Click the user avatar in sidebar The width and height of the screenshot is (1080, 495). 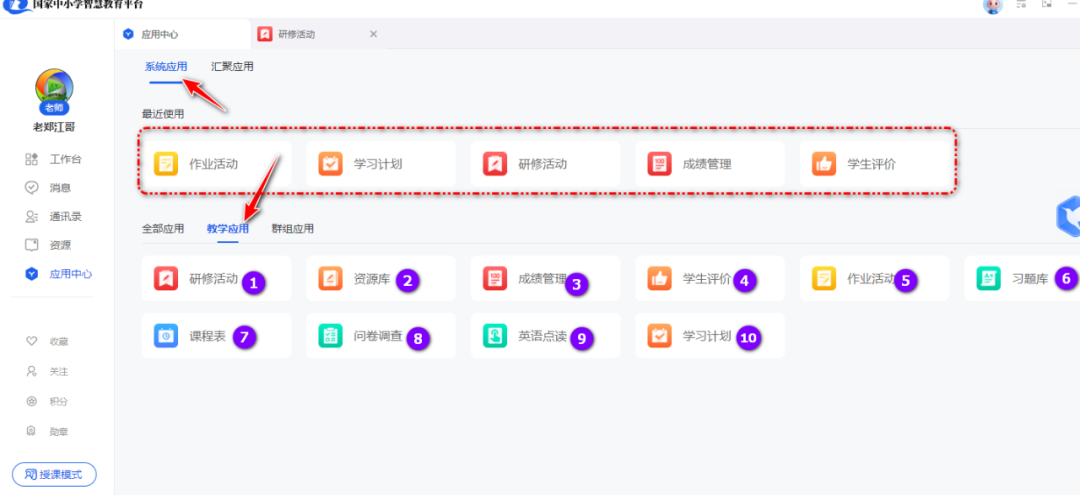[54, 87]
